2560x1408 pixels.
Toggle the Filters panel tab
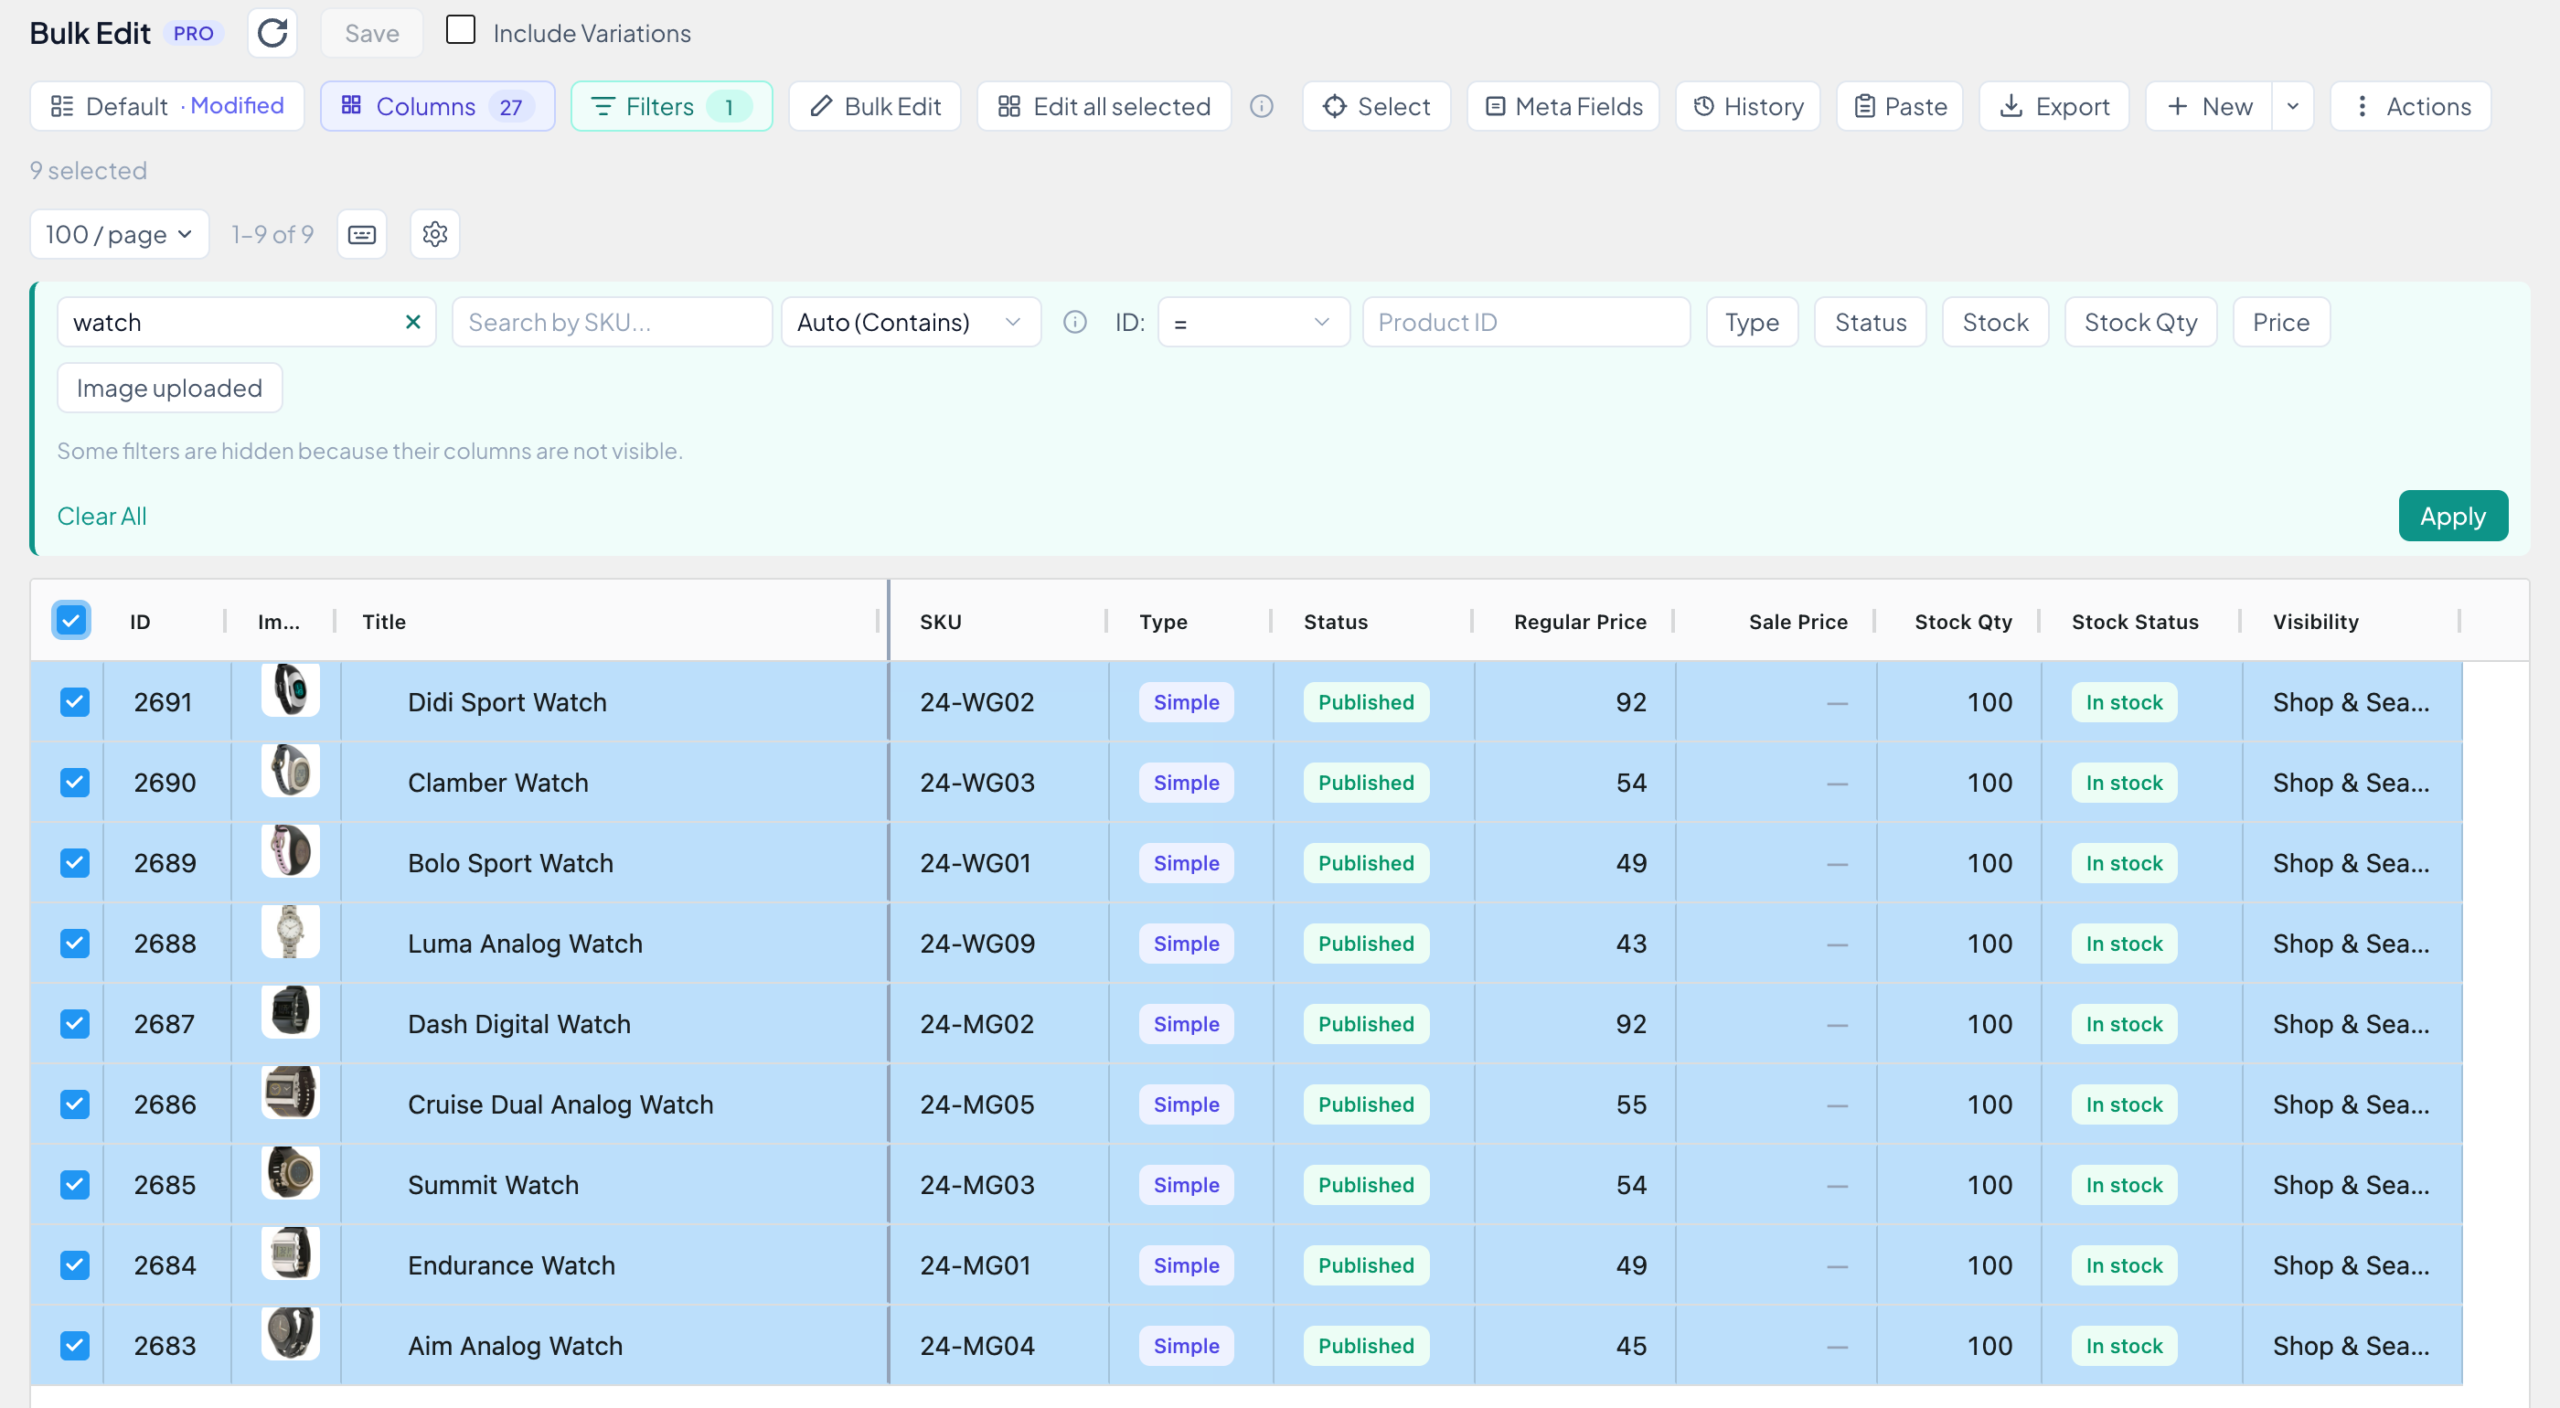pyautogui.click(x=672, y=106)
